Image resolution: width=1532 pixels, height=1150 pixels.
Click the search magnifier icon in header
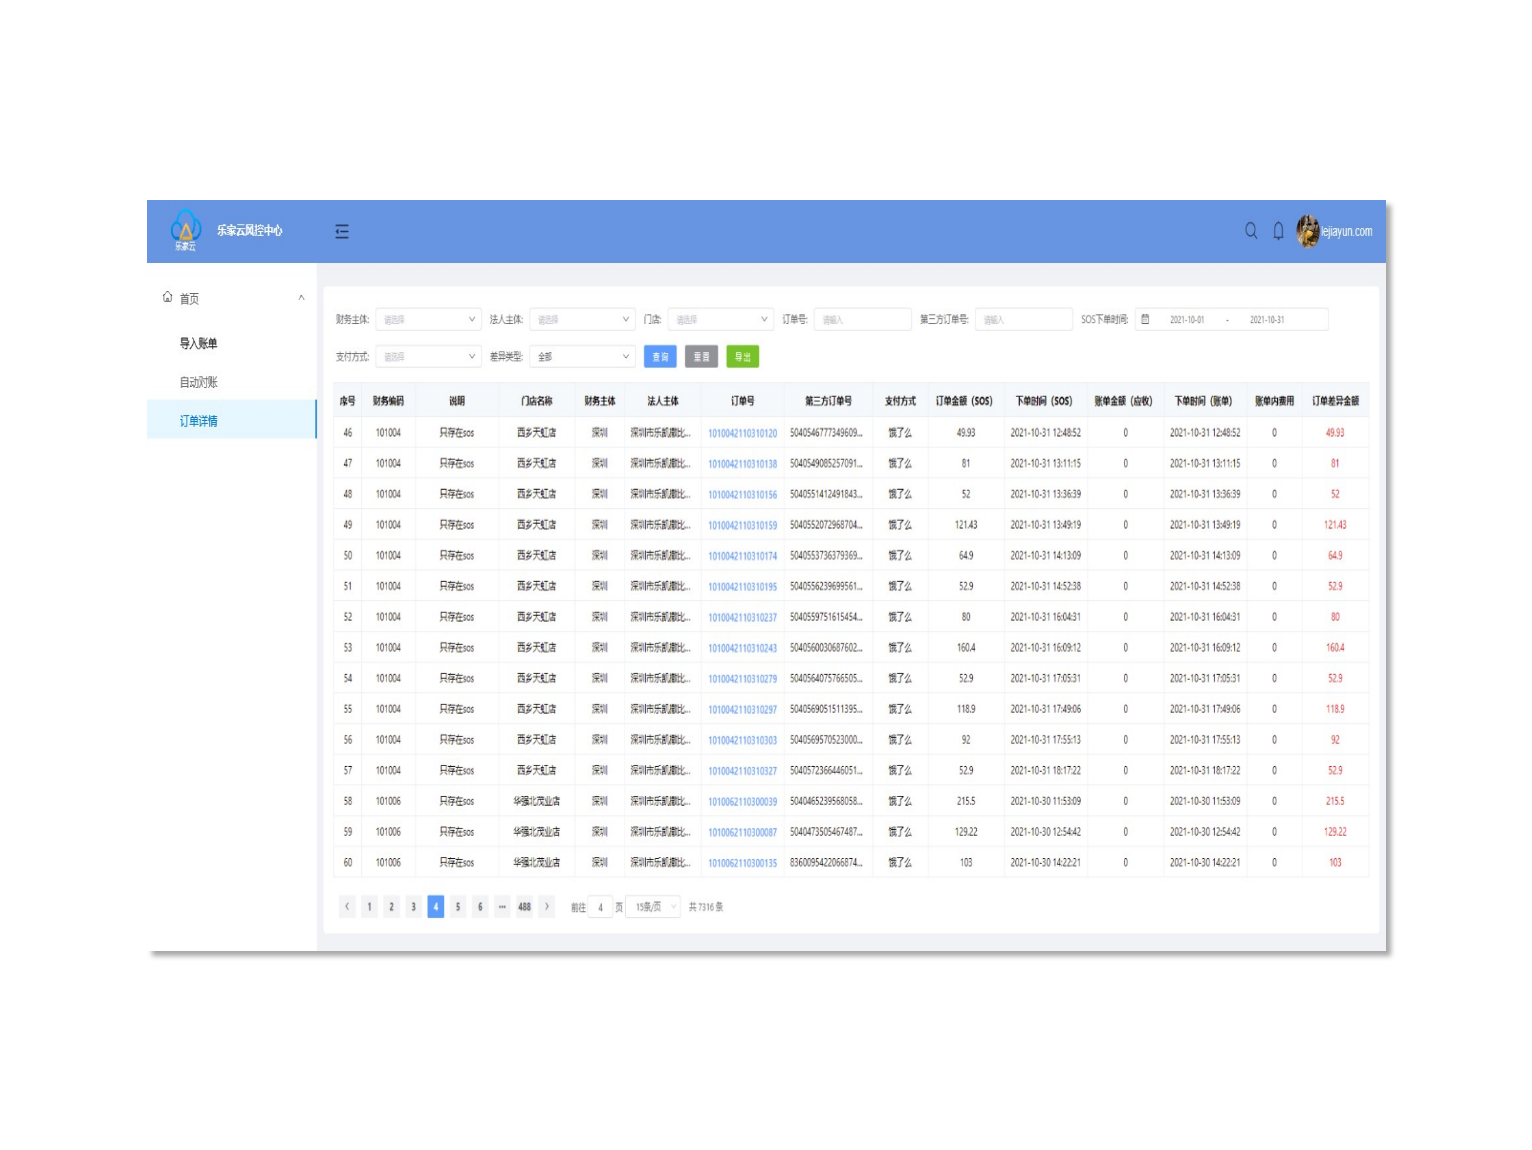(1250, 231)
